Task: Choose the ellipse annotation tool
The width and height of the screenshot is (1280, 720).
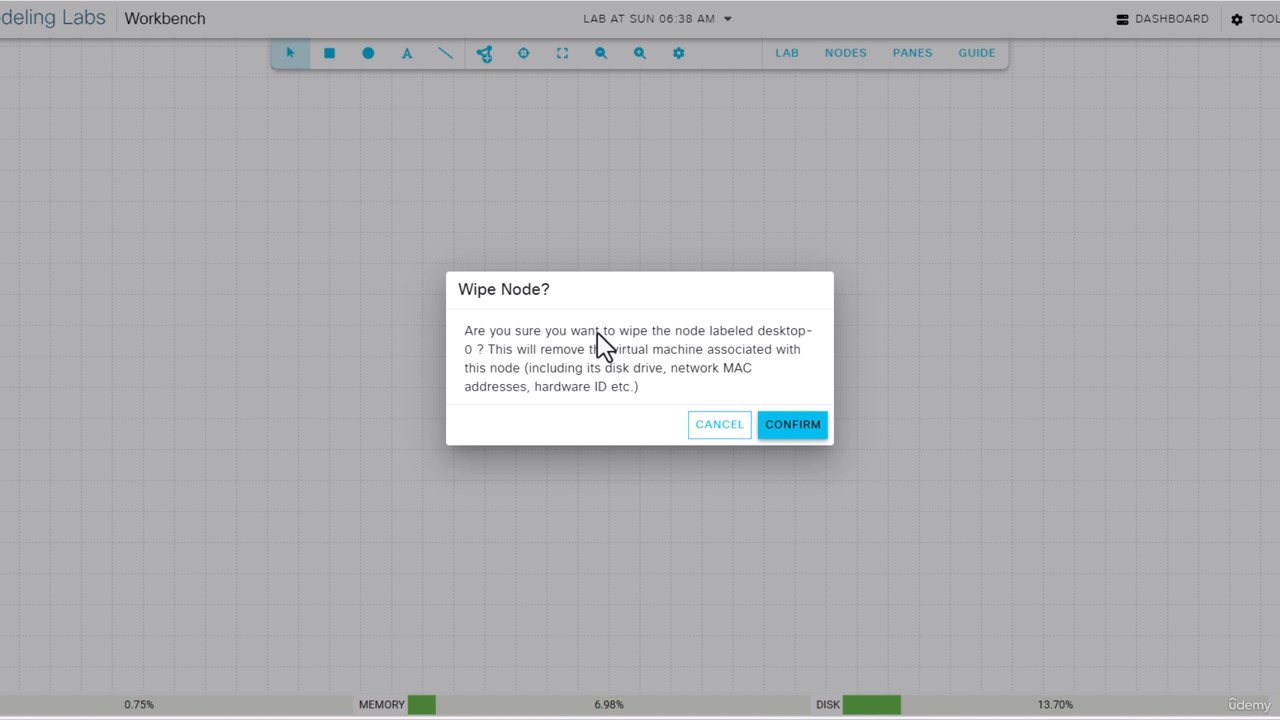Action: (368, 53)
